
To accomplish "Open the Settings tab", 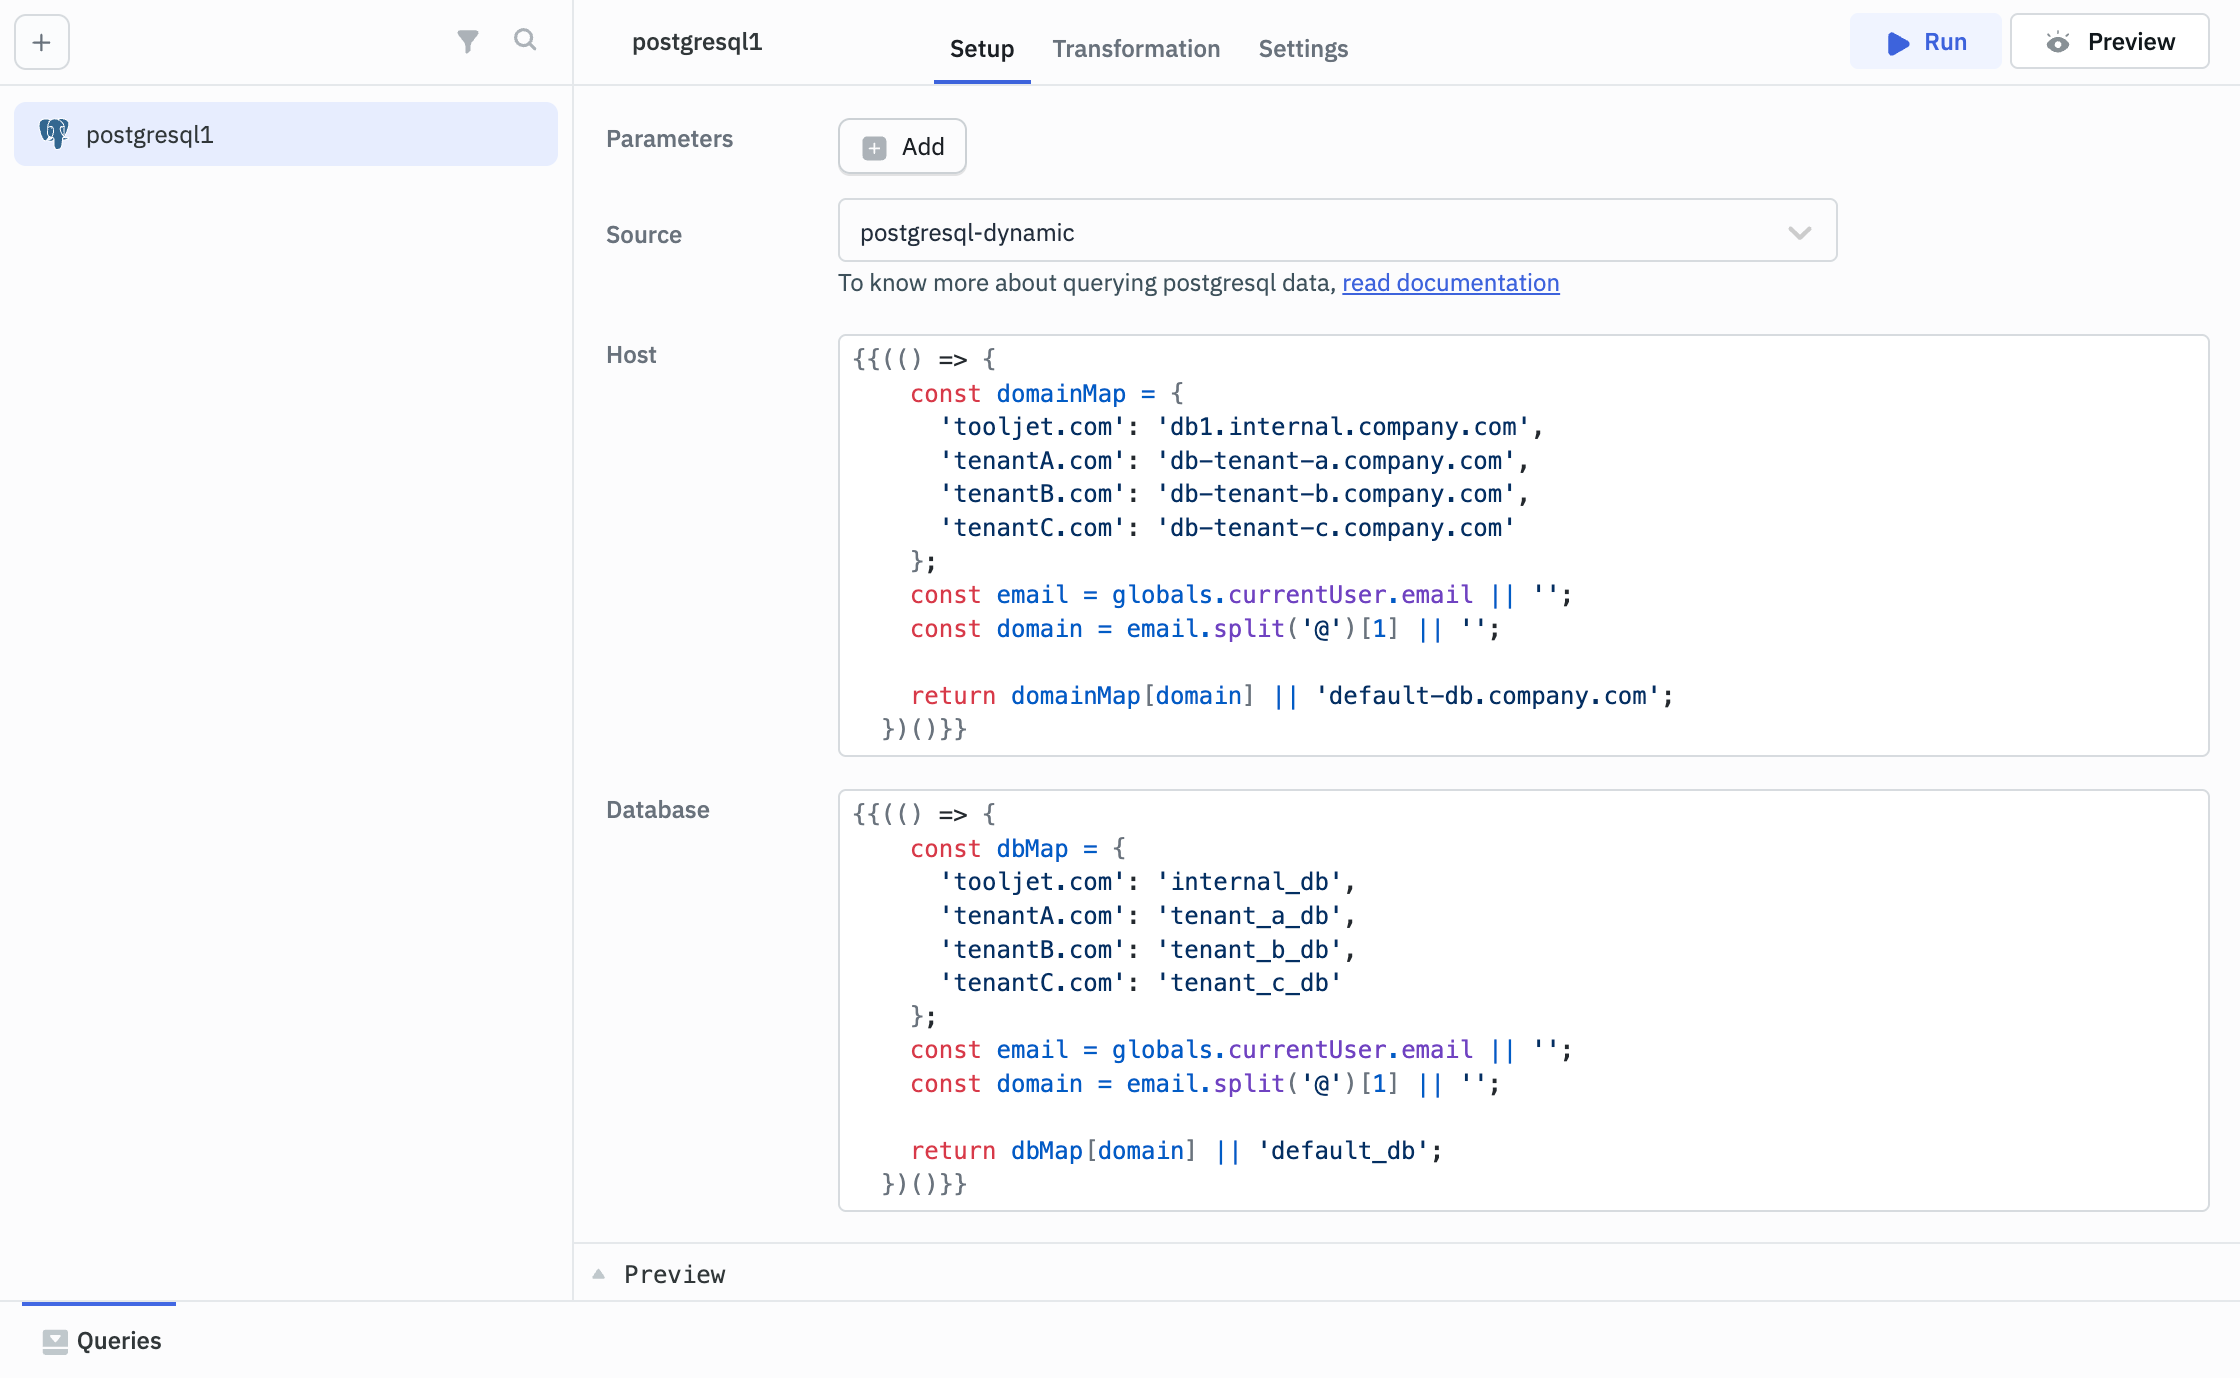I will point(1302,48).
